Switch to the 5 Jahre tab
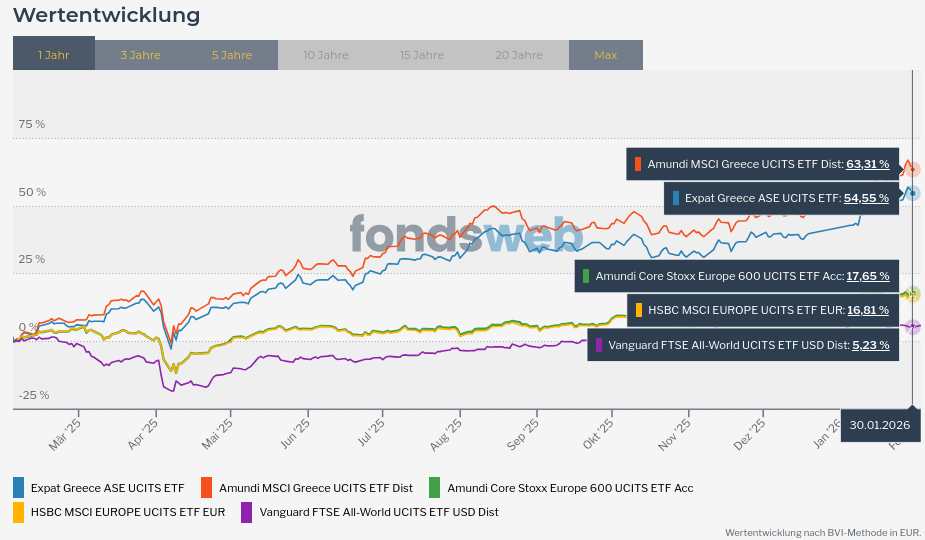This screenshot has width=925, height=540. pyautogui.click(x=232, y=55)
